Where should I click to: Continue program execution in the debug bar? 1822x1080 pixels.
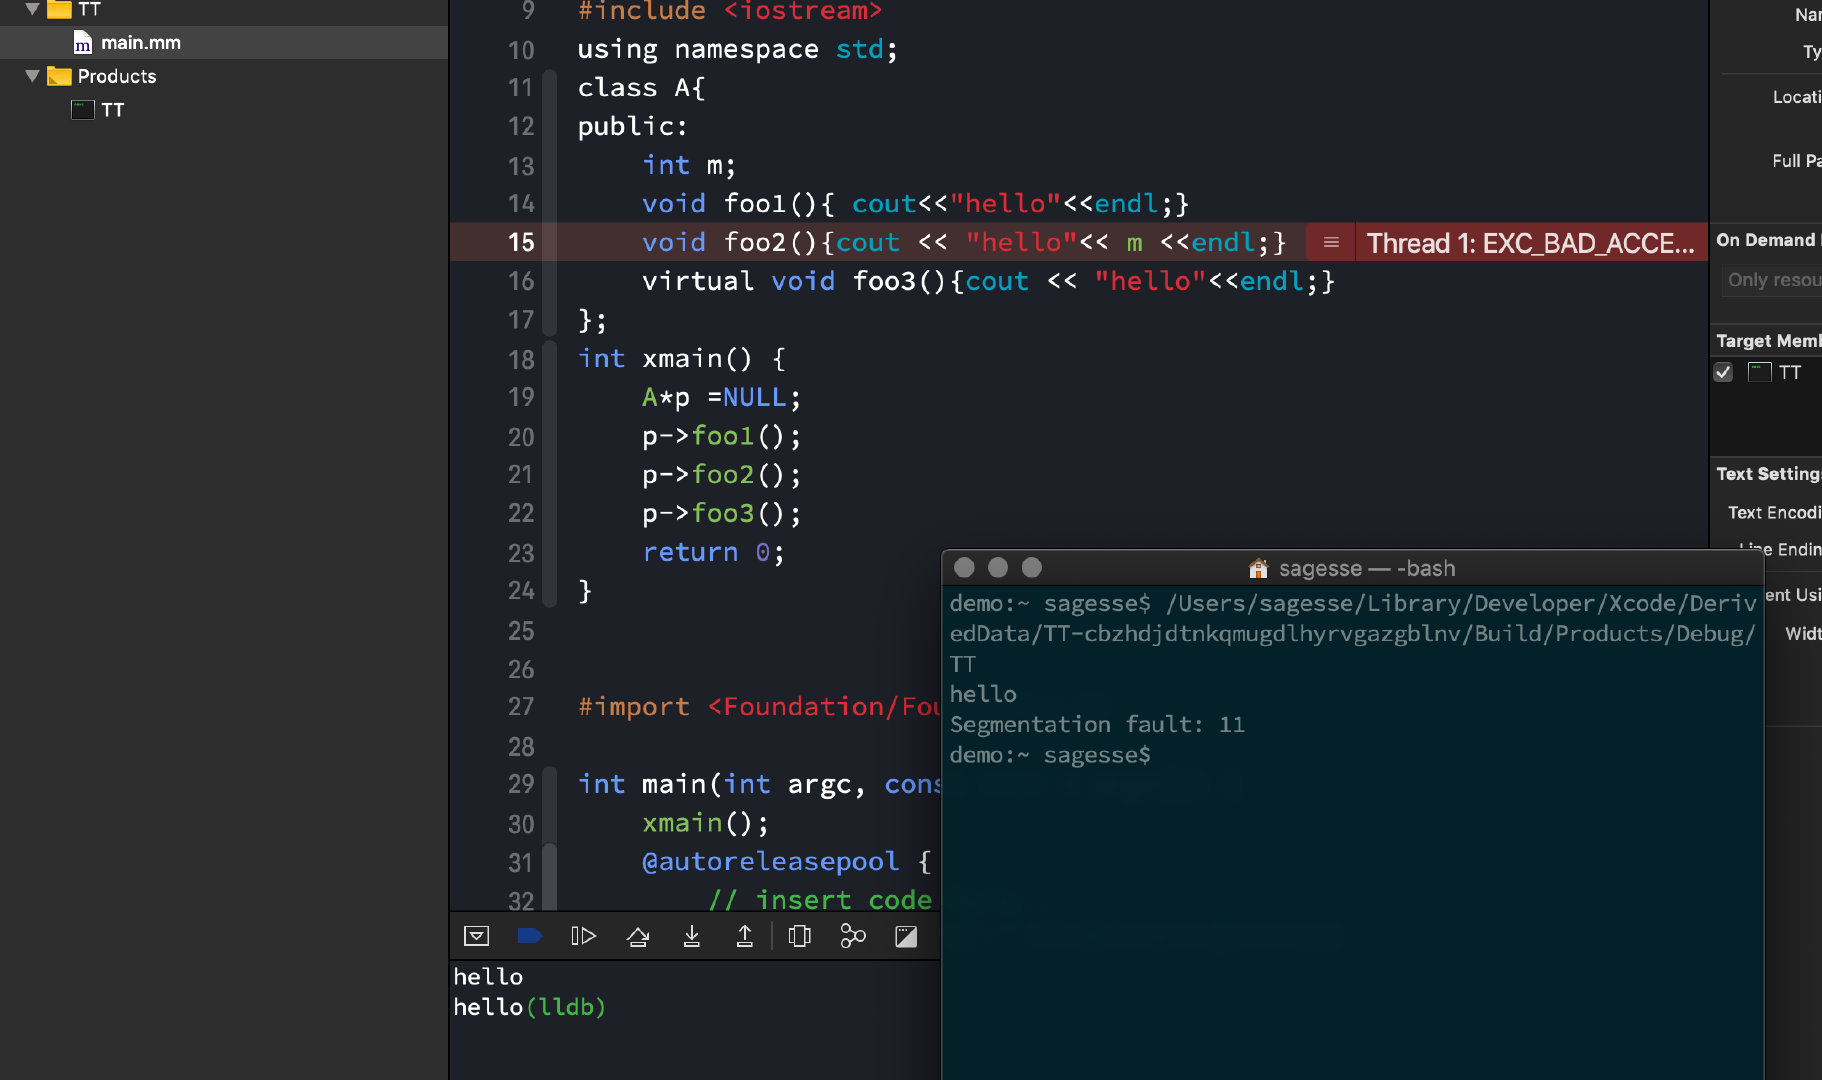point(583,936)
